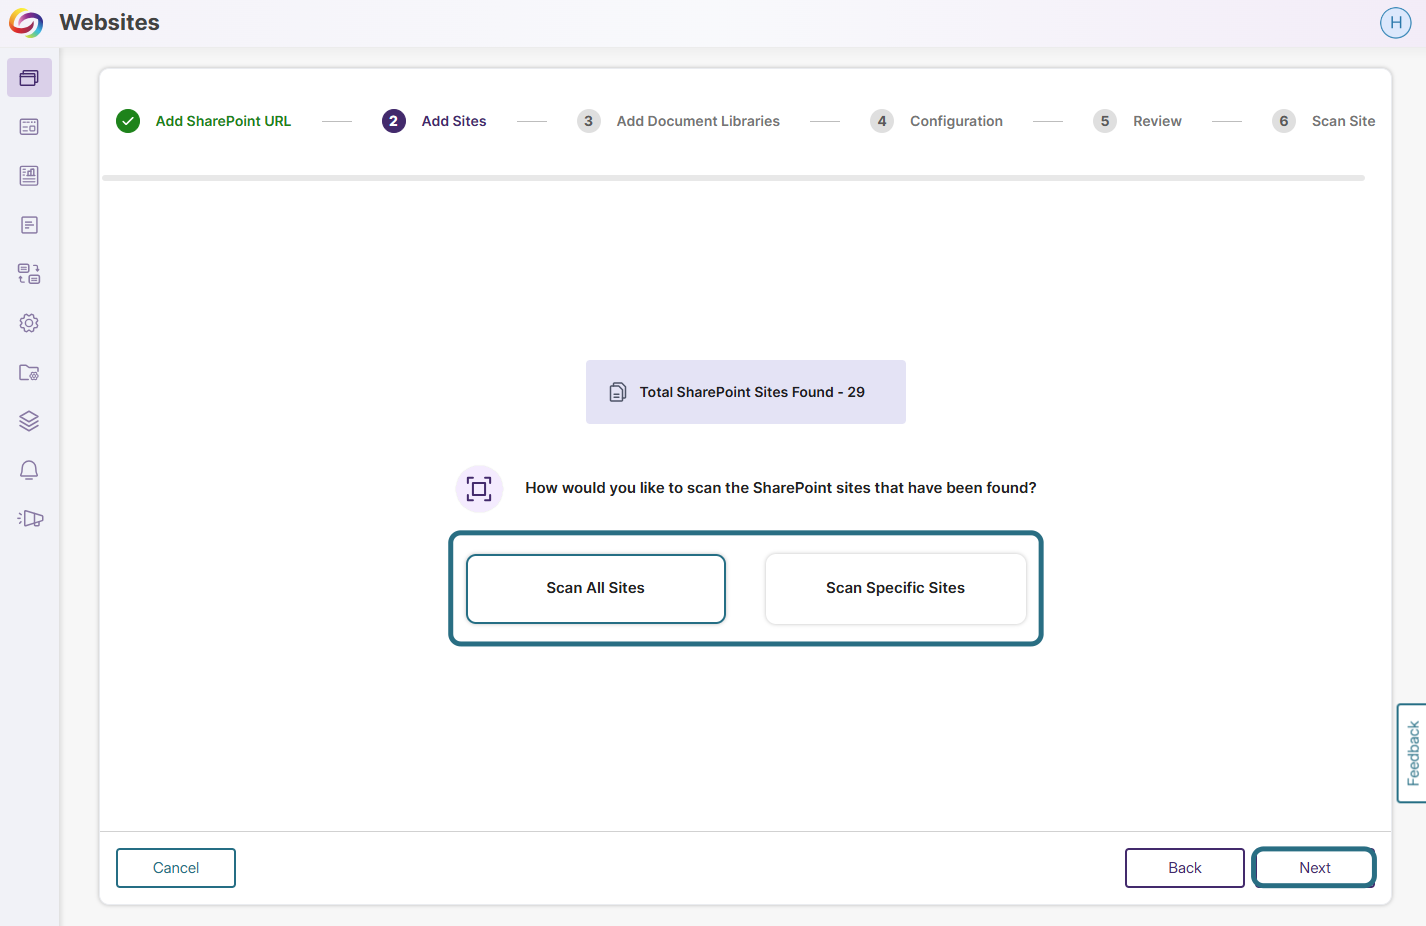
Task: Click the app logo at top left
Action: (x=26, y=23)
